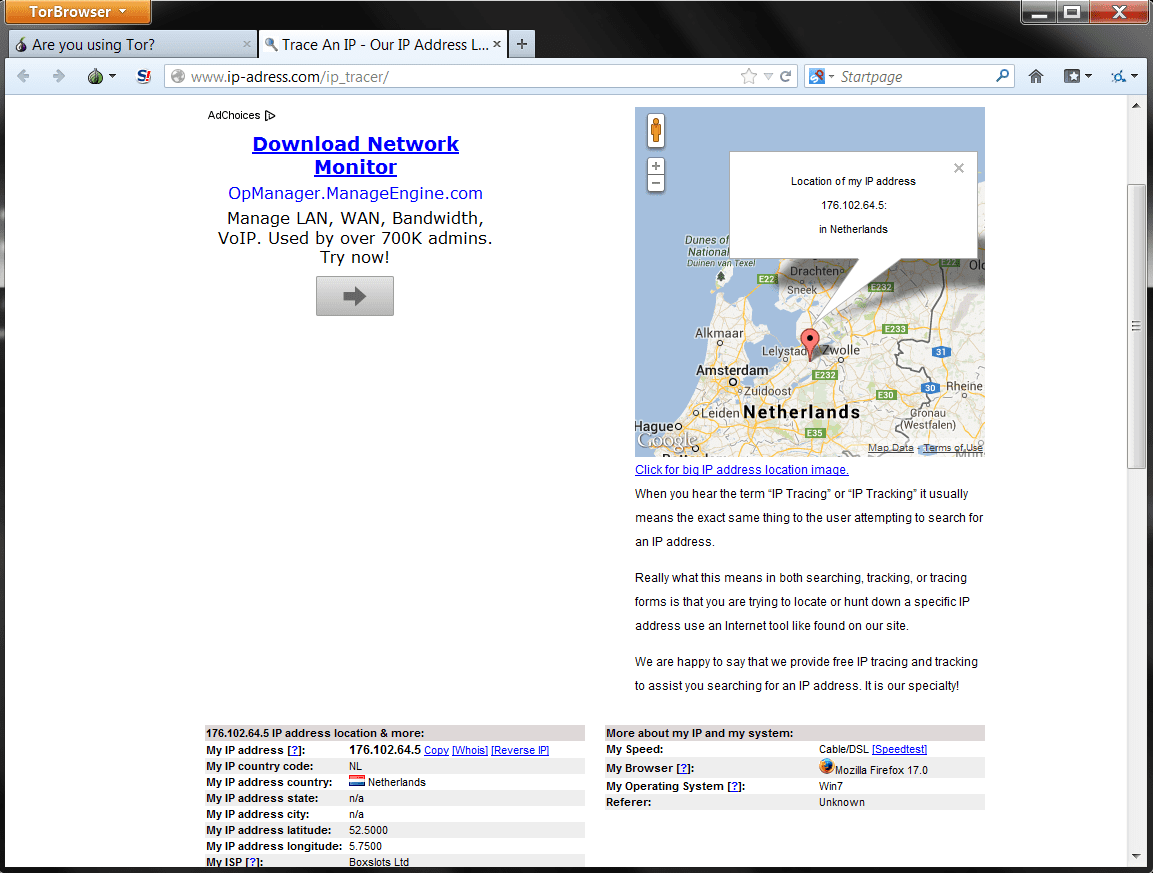Open the Reverse IP link

(520, 750)
